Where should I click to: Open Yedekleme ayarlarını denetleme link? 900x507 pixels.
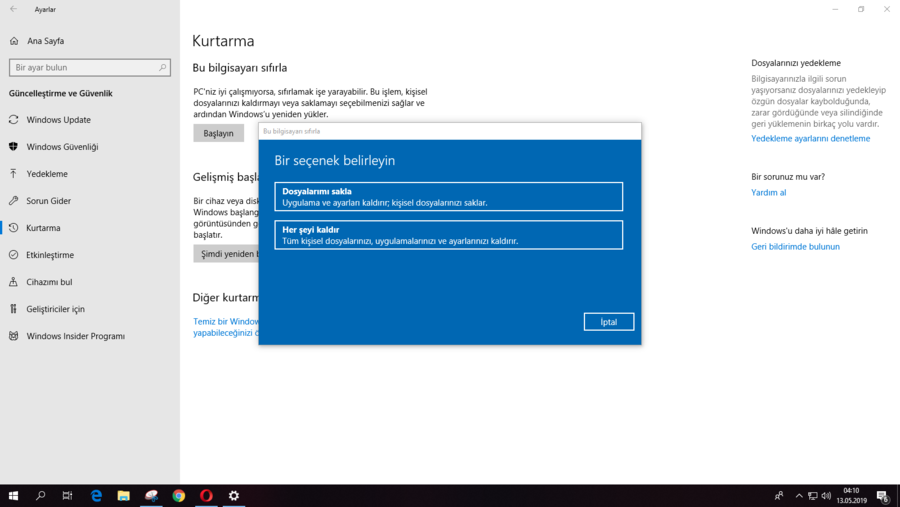810,138
